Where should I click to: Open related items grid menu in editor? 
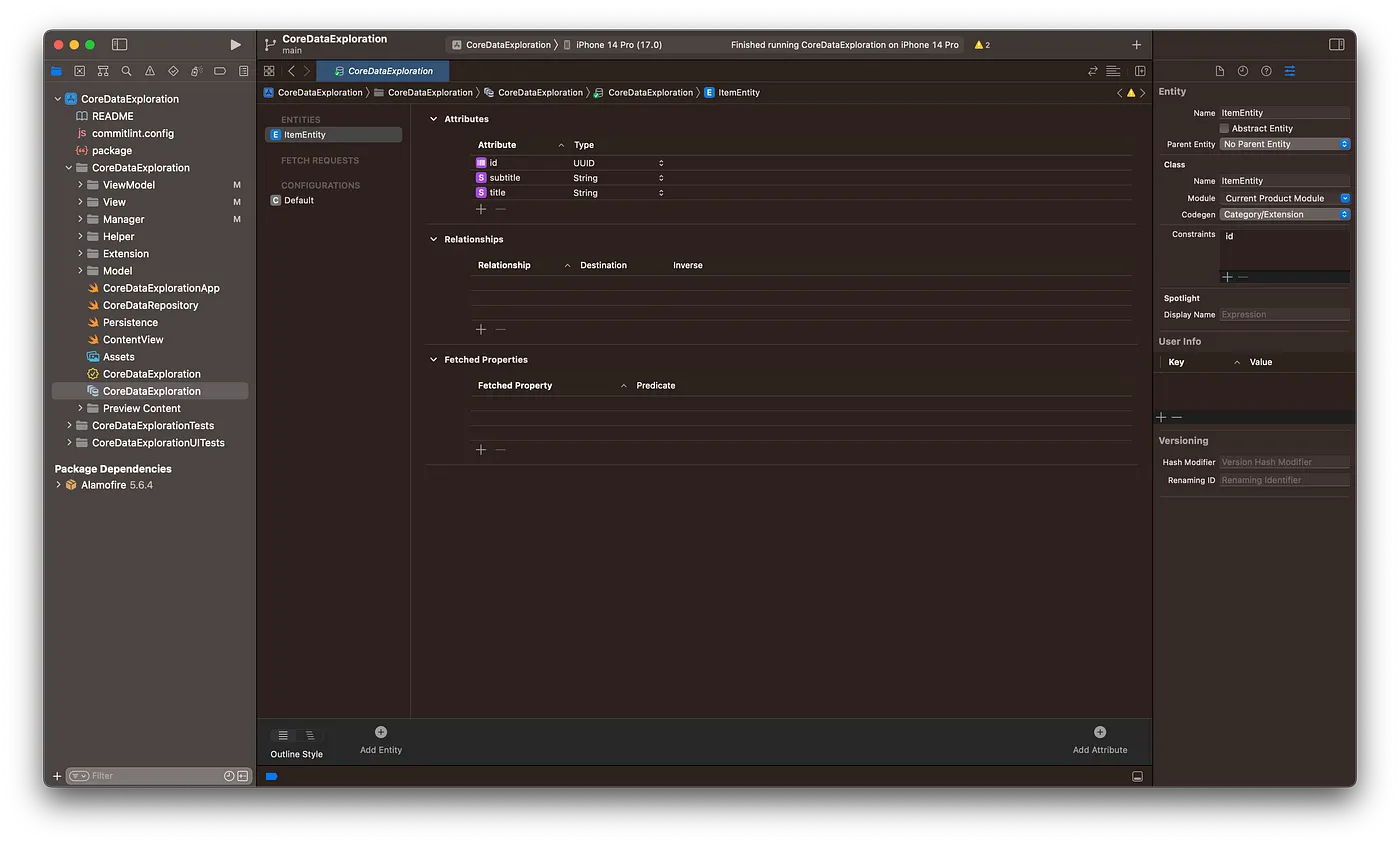point(269,71)
